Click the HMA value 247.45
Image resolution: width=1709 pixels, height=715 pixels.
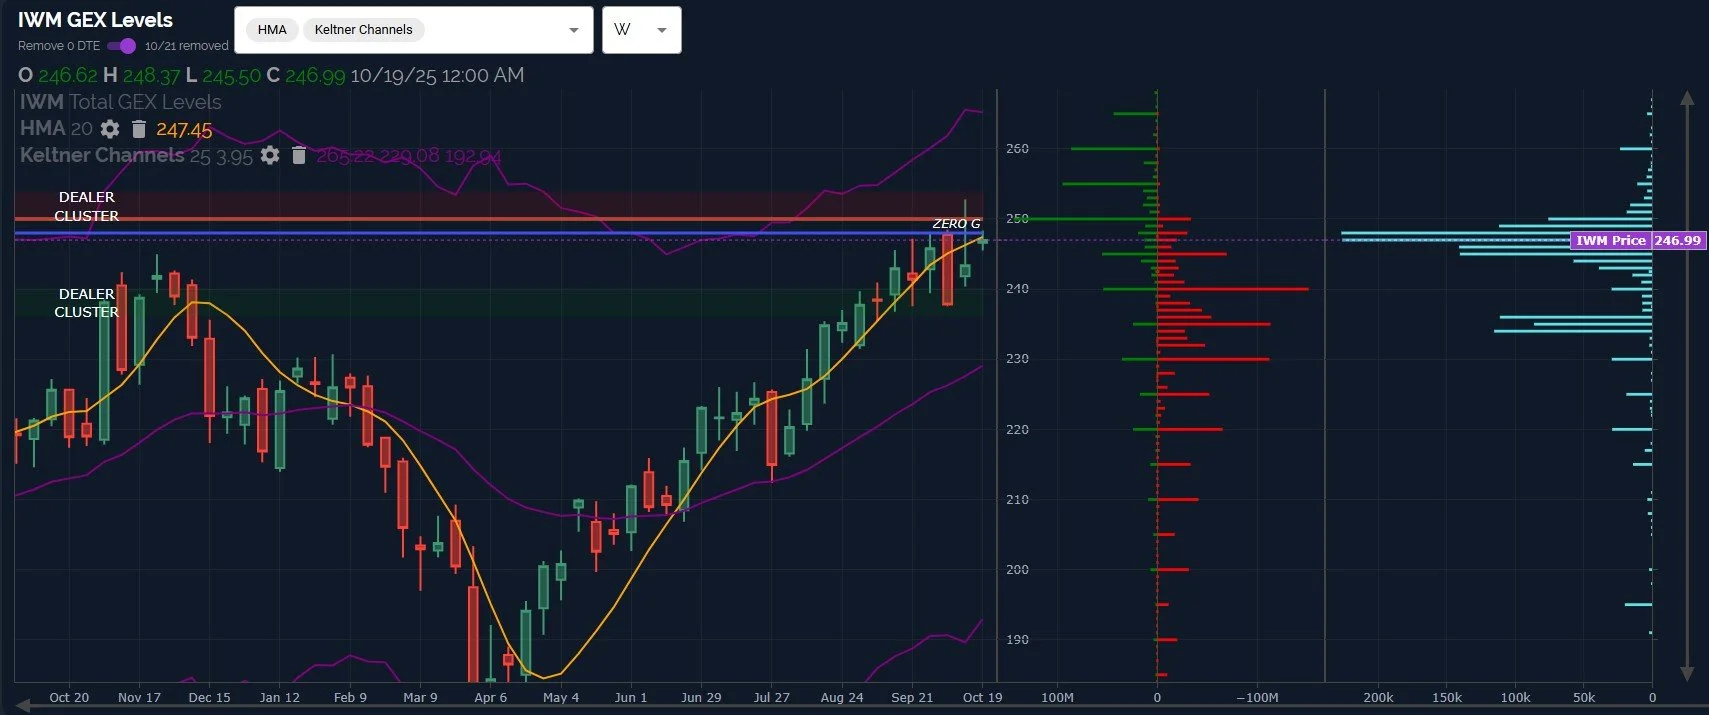(184, 130)
